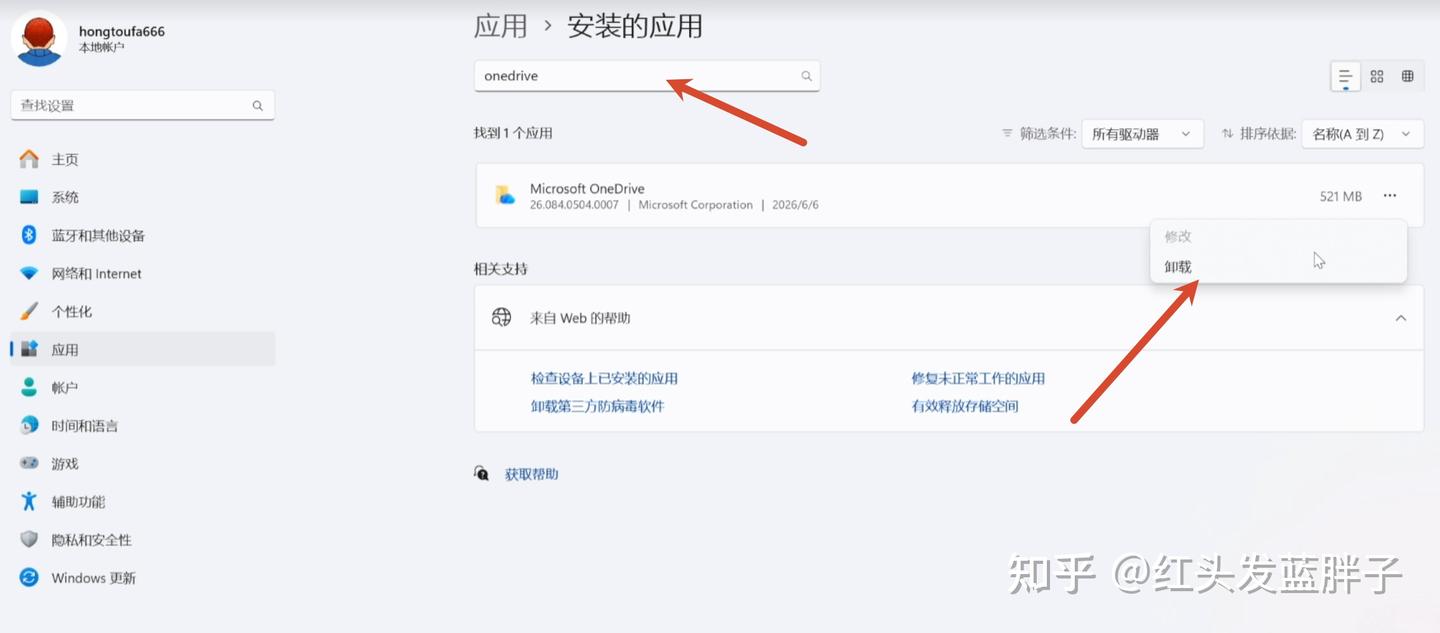Open 蓝牙和其他设备 settings page

(x=142, y=235)
